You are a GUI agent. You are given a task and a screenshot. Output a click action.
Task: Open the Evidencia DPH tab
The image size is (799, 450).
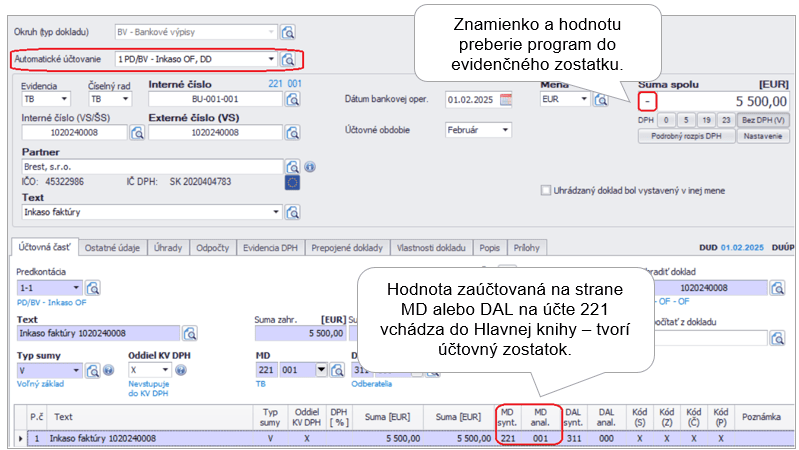click(271, 247)
